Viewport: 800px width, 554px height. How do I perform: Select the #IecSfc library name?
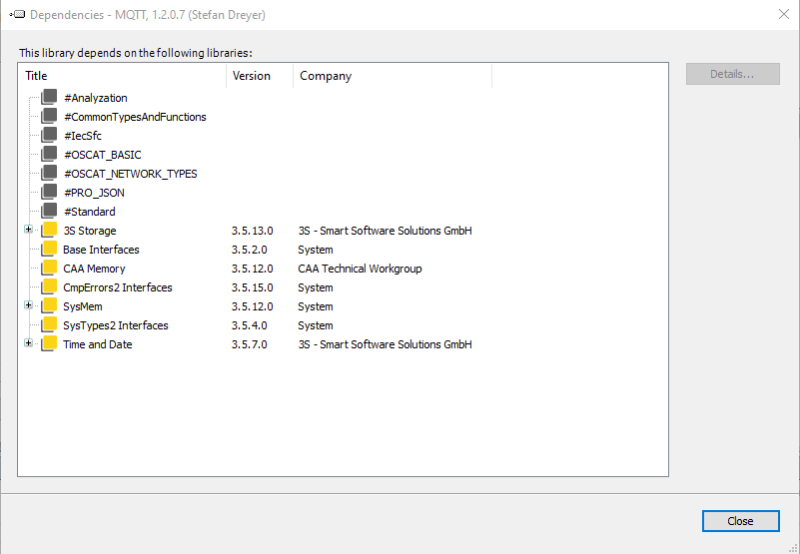click(83, 136)
